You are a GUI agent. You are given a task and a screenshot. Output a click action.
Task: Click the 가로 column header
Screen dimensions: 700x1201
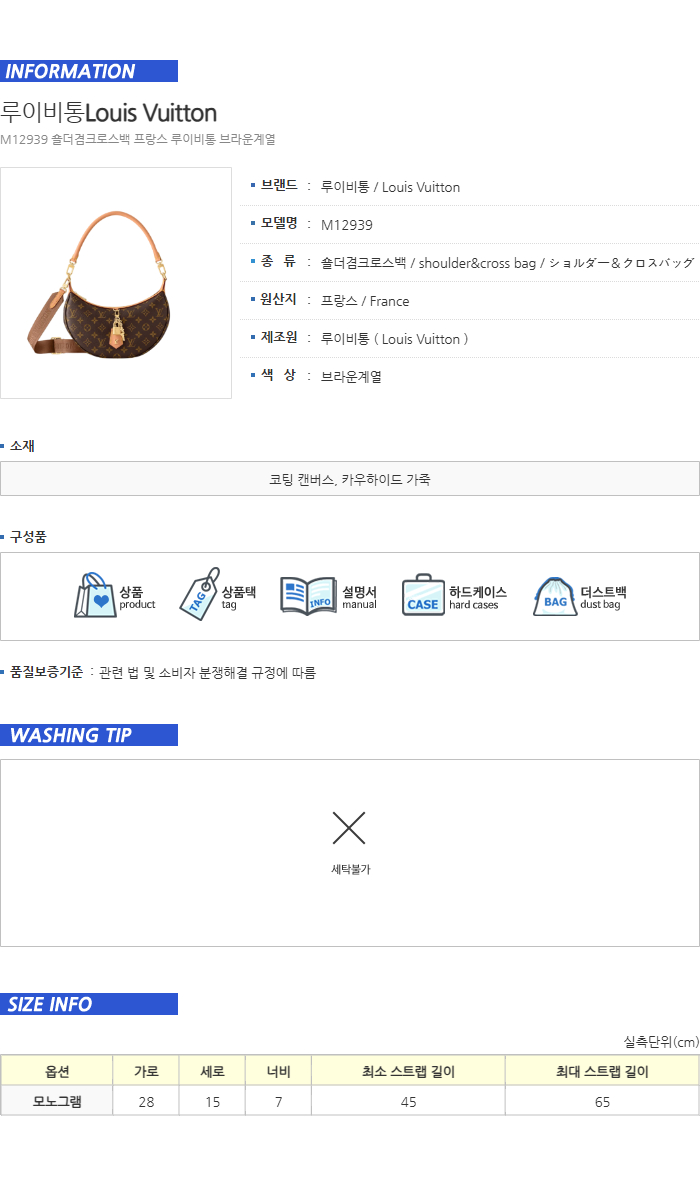[x=146, y=1071]
